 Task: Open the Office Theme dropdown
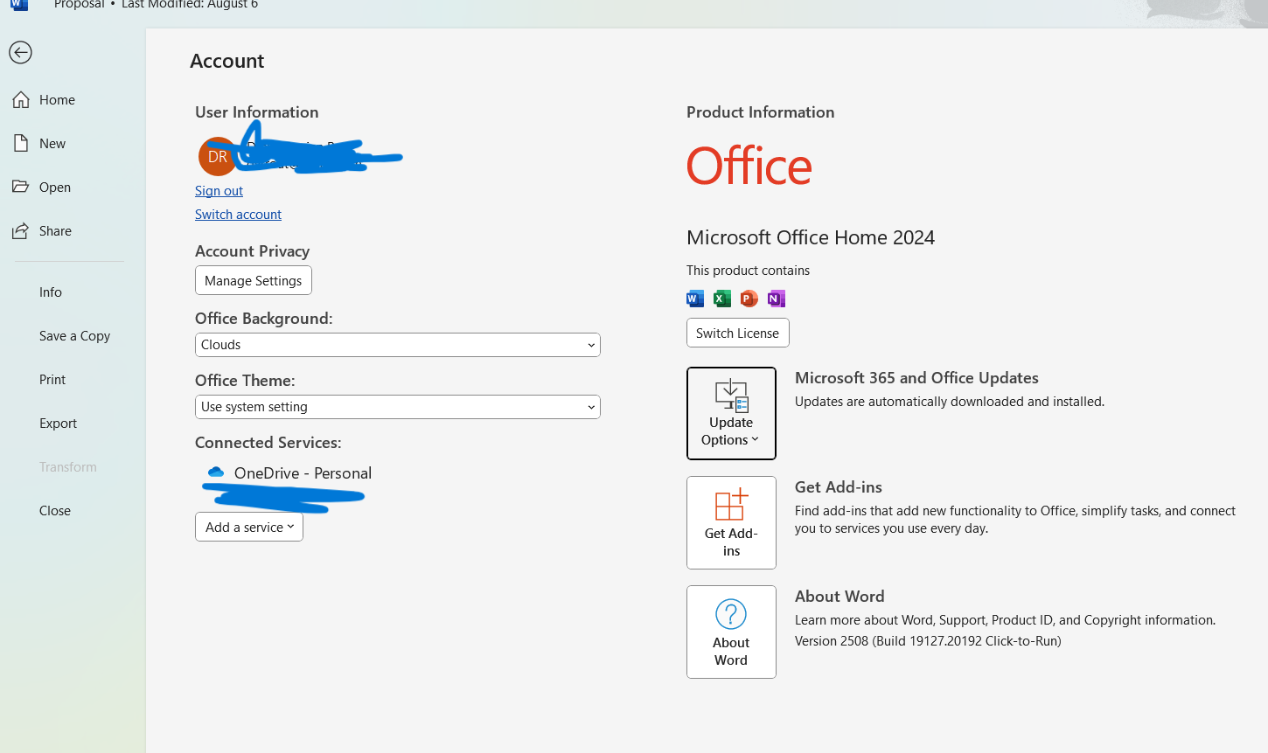tap(398, 407)
